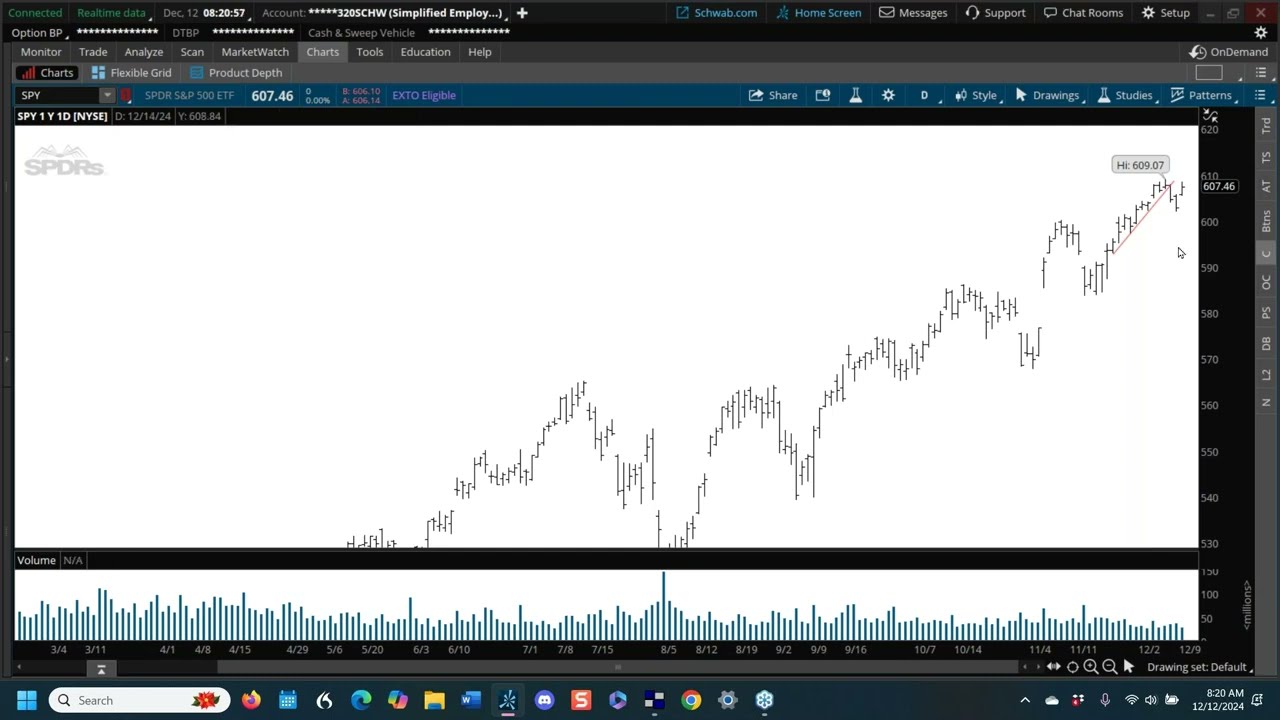Switch to the MarketWatch tab
Screen dimensions: 1280x720
pyautogui.click(x=255, y=52)
